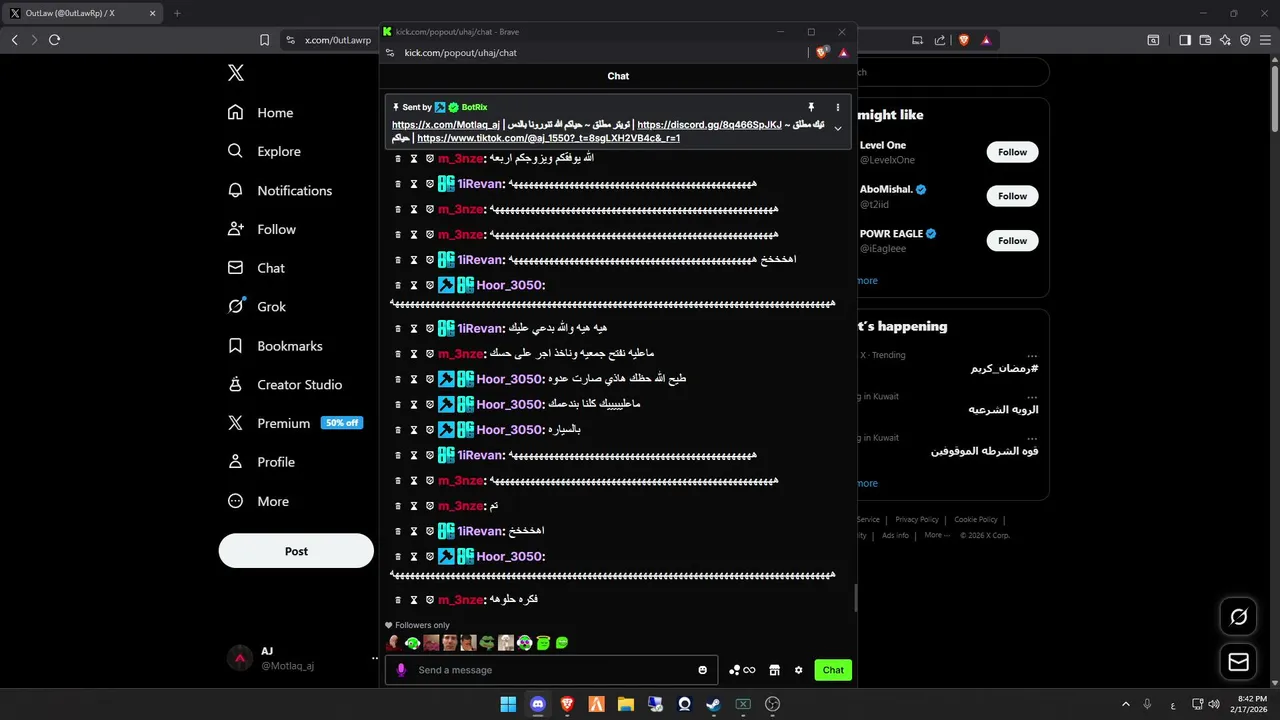Screen dimensions: 1280x720
Task: Open Brave main hamburger menu
Action: pyautogui.click(x=1265, y=40)
